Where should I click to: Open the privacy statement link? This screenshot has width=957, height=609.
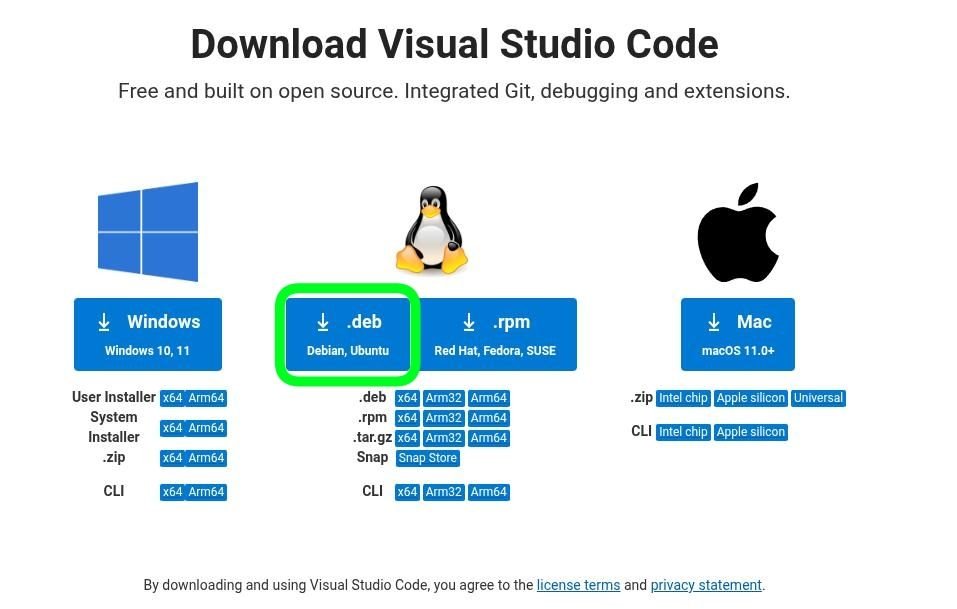pos(706,585)
